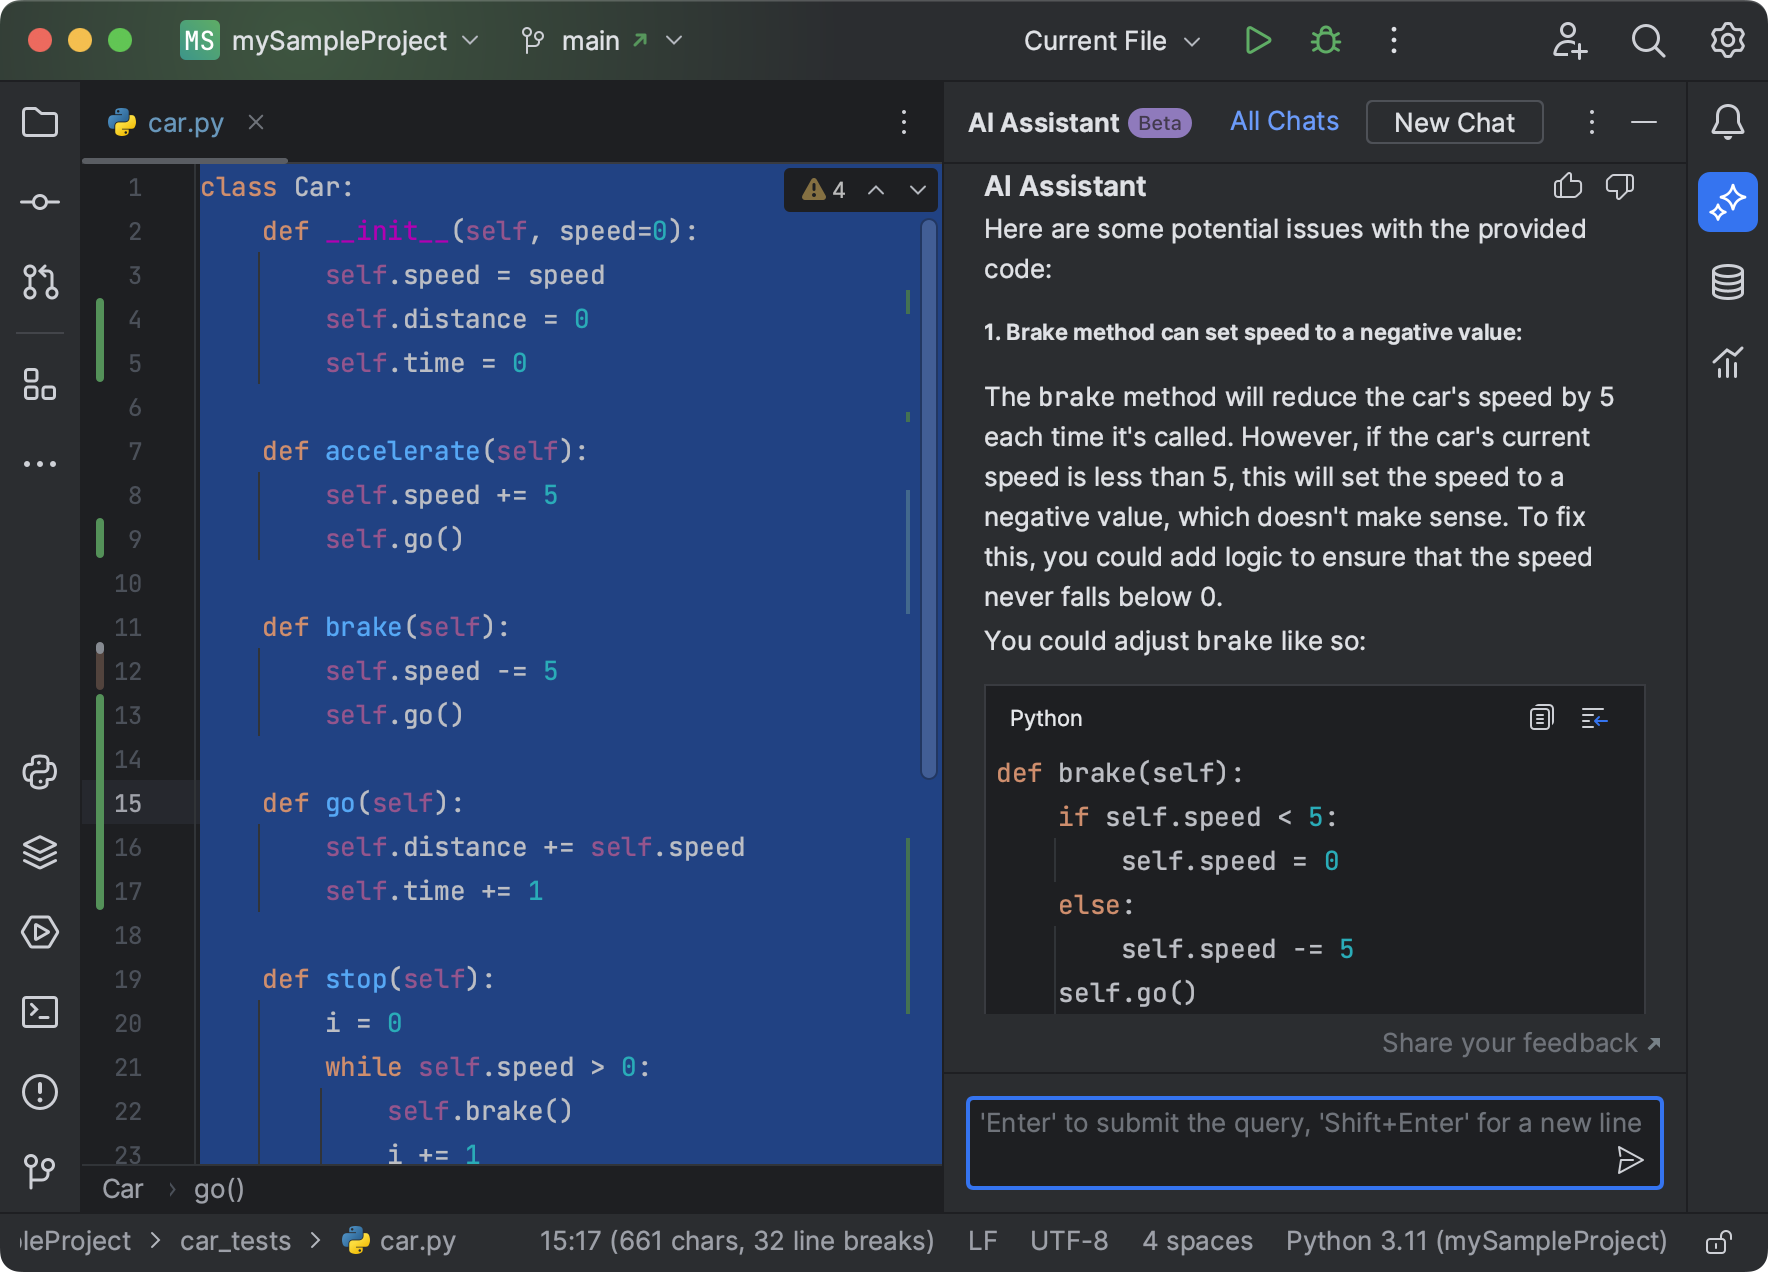Start a debugging session

tap(1326, 40)
